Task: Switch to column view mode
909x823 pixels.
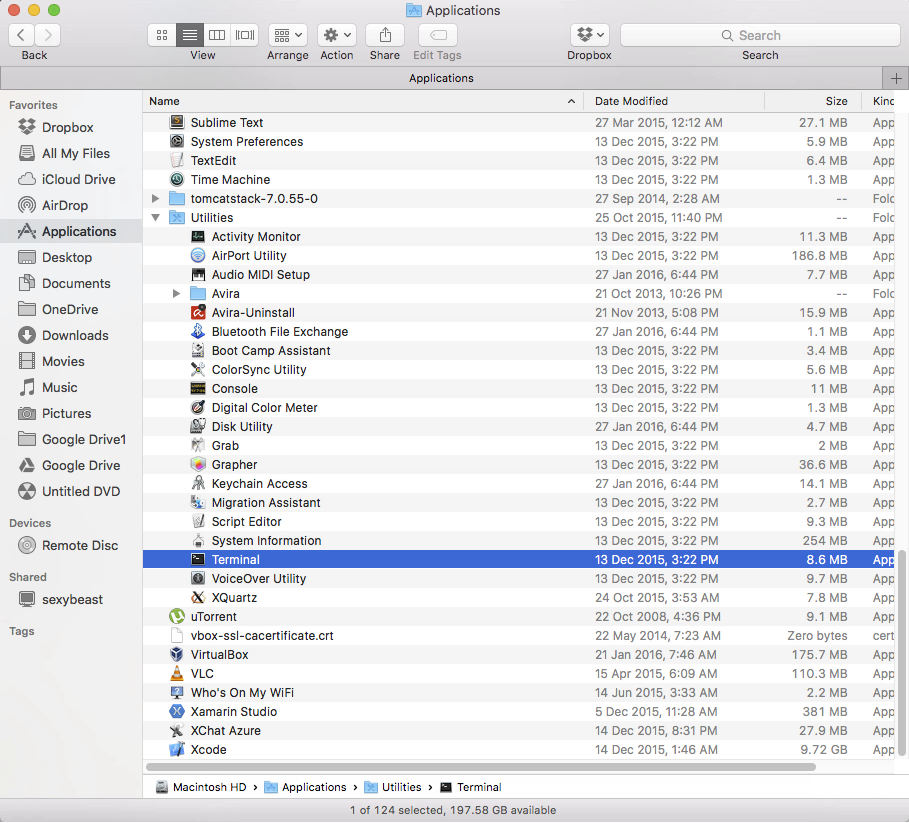Action: pos(217,35)
